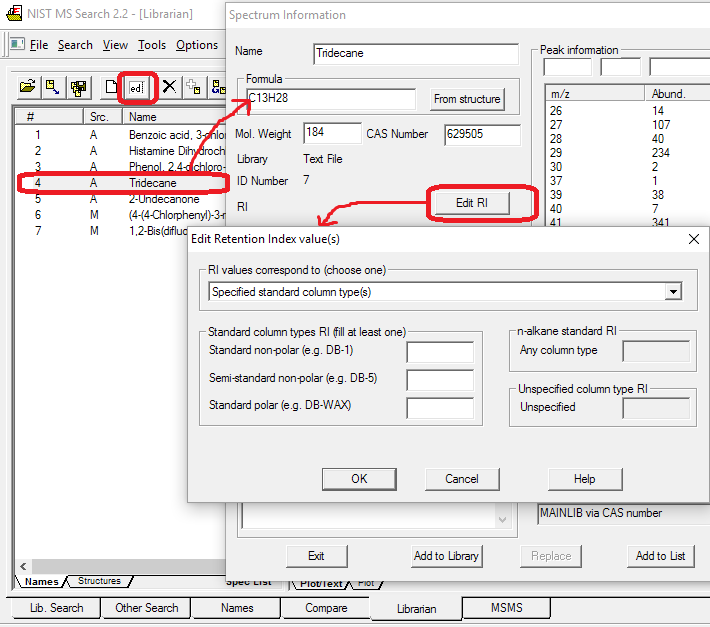The height and width of the screenshot is (627, 710).
Task: Click the Edit spectrum 'ed' icon
Action: (136, 87)
